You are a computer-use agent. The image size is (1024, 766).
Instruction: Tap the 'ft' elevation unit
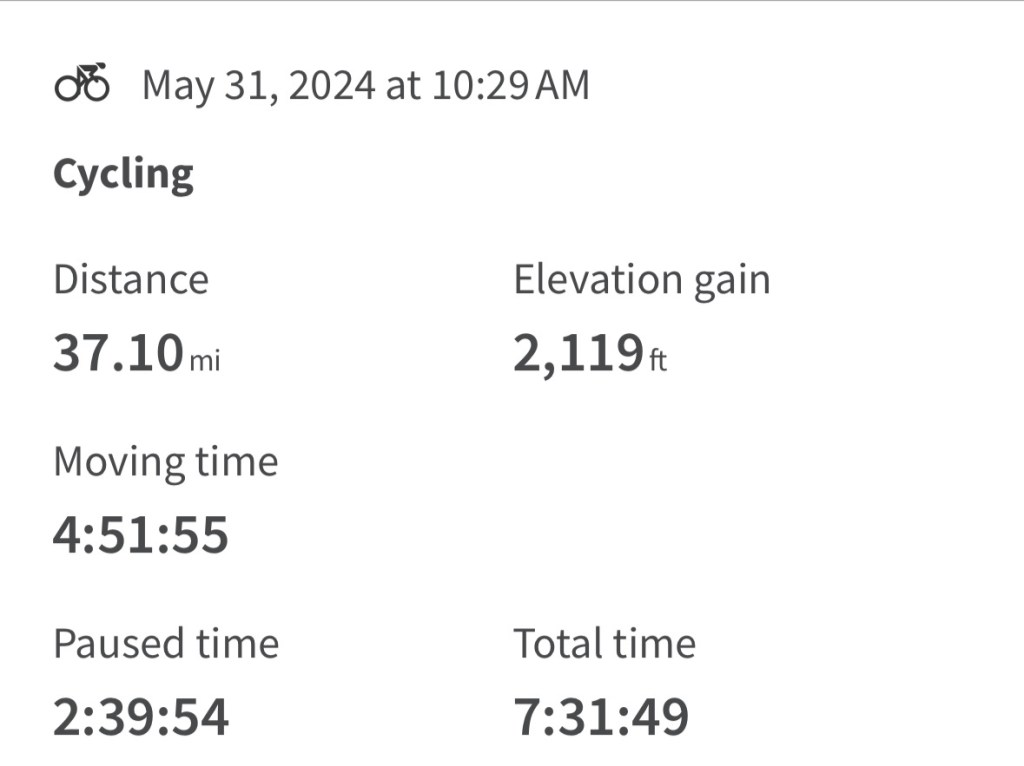657,360
